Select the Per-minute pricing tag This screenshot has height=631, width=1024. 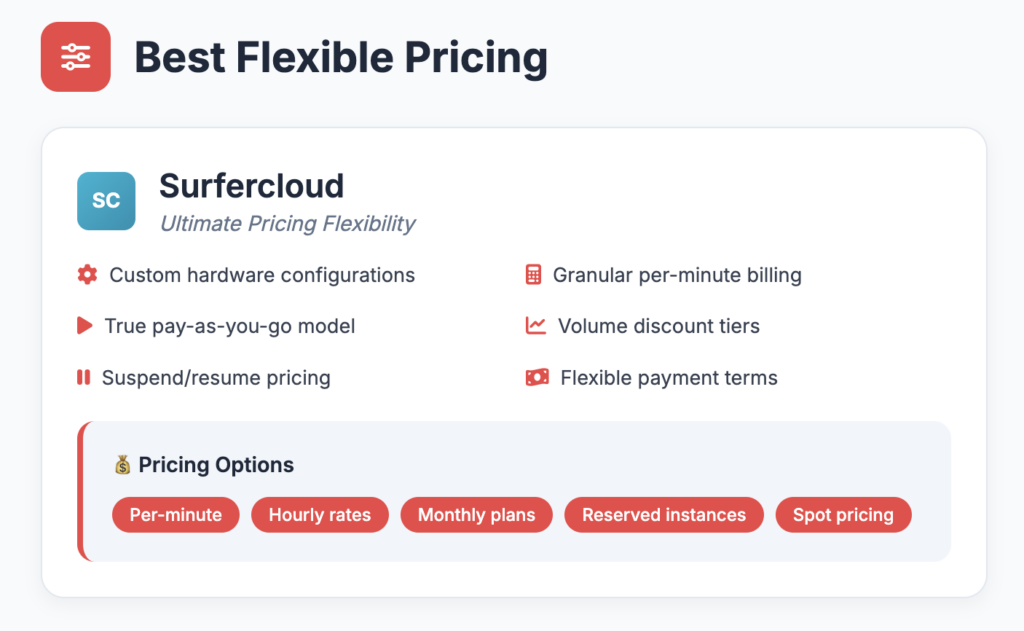(176, 515)
